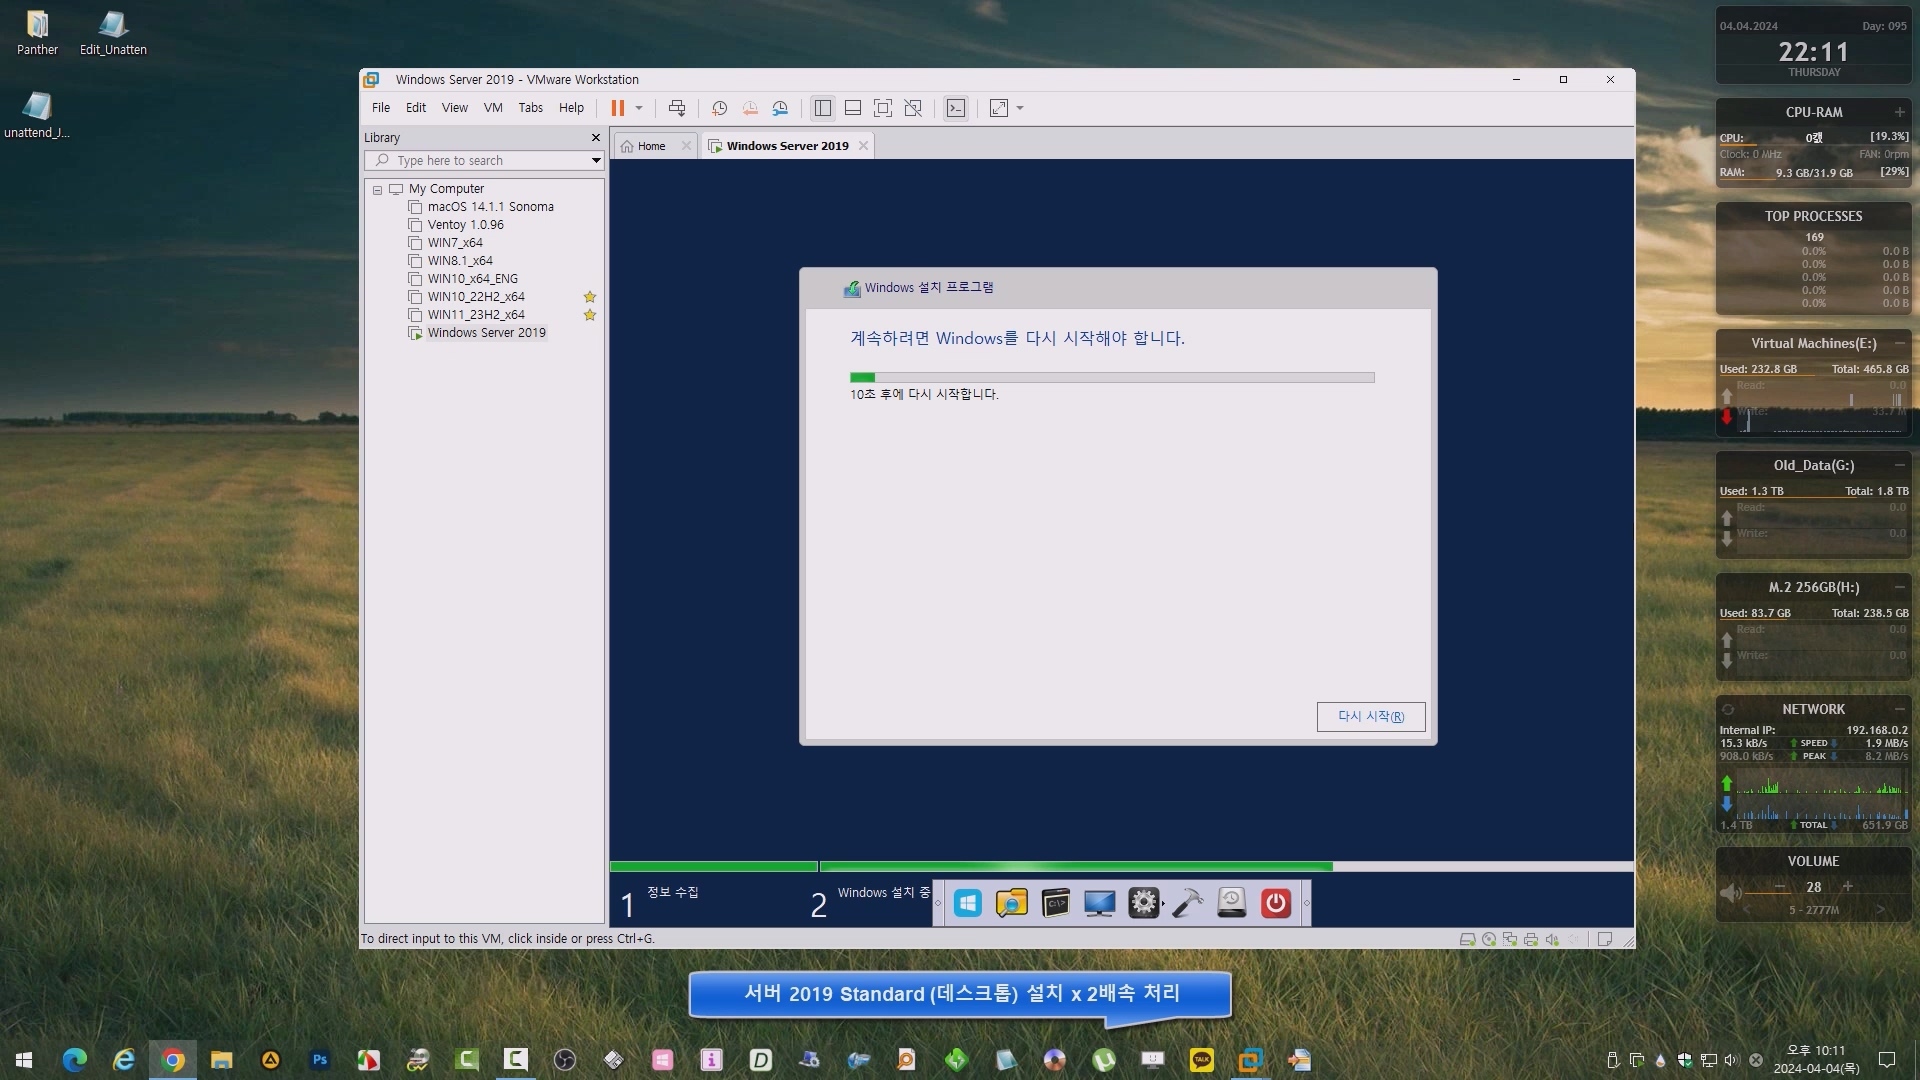Click the red power dock icon
Screen dimensions: 1920x1080
click(1276, 904)
